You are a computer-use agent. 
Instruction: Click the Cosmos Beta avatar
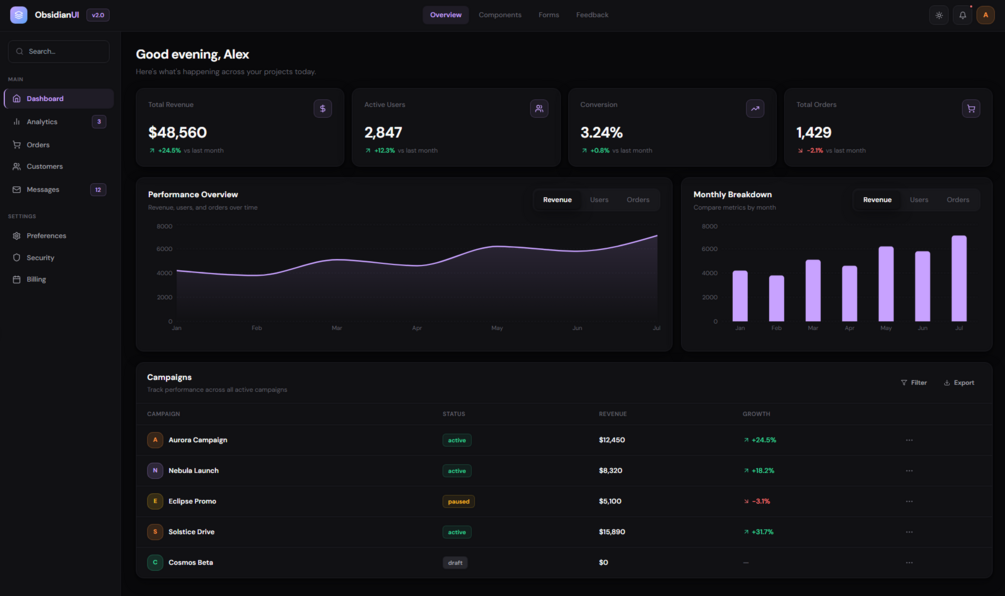coord(155,563)
